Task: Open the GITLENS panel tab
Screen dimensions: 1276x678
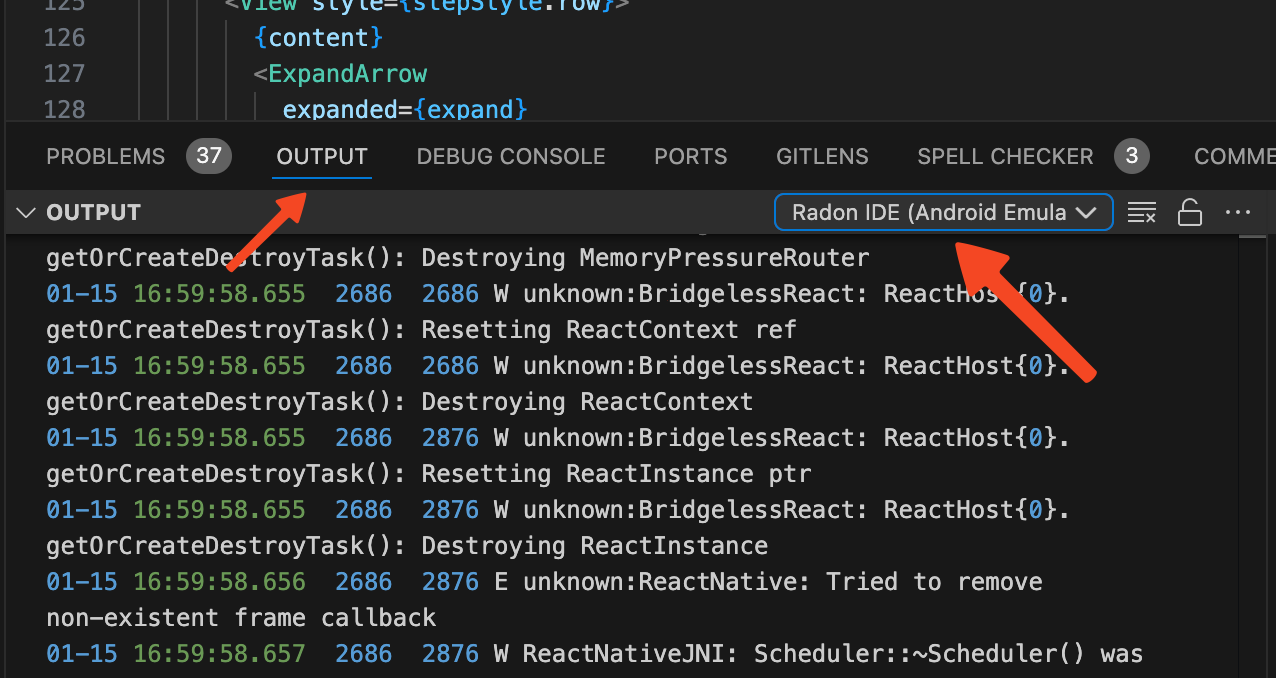Action: click(x=822, y=156)
